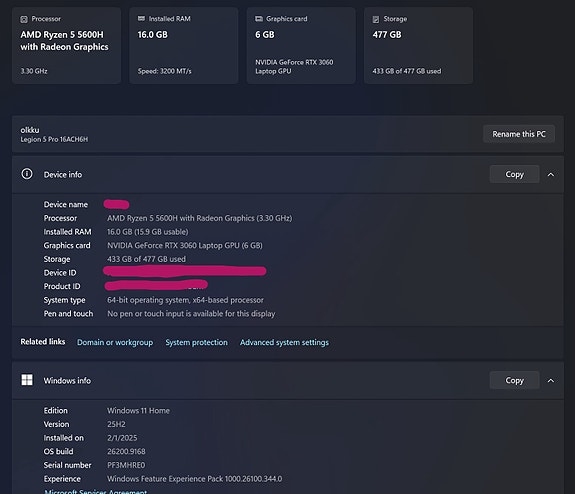575x494 pixels.
Task: Click the Windows logo icon
Action: (27, 380)
